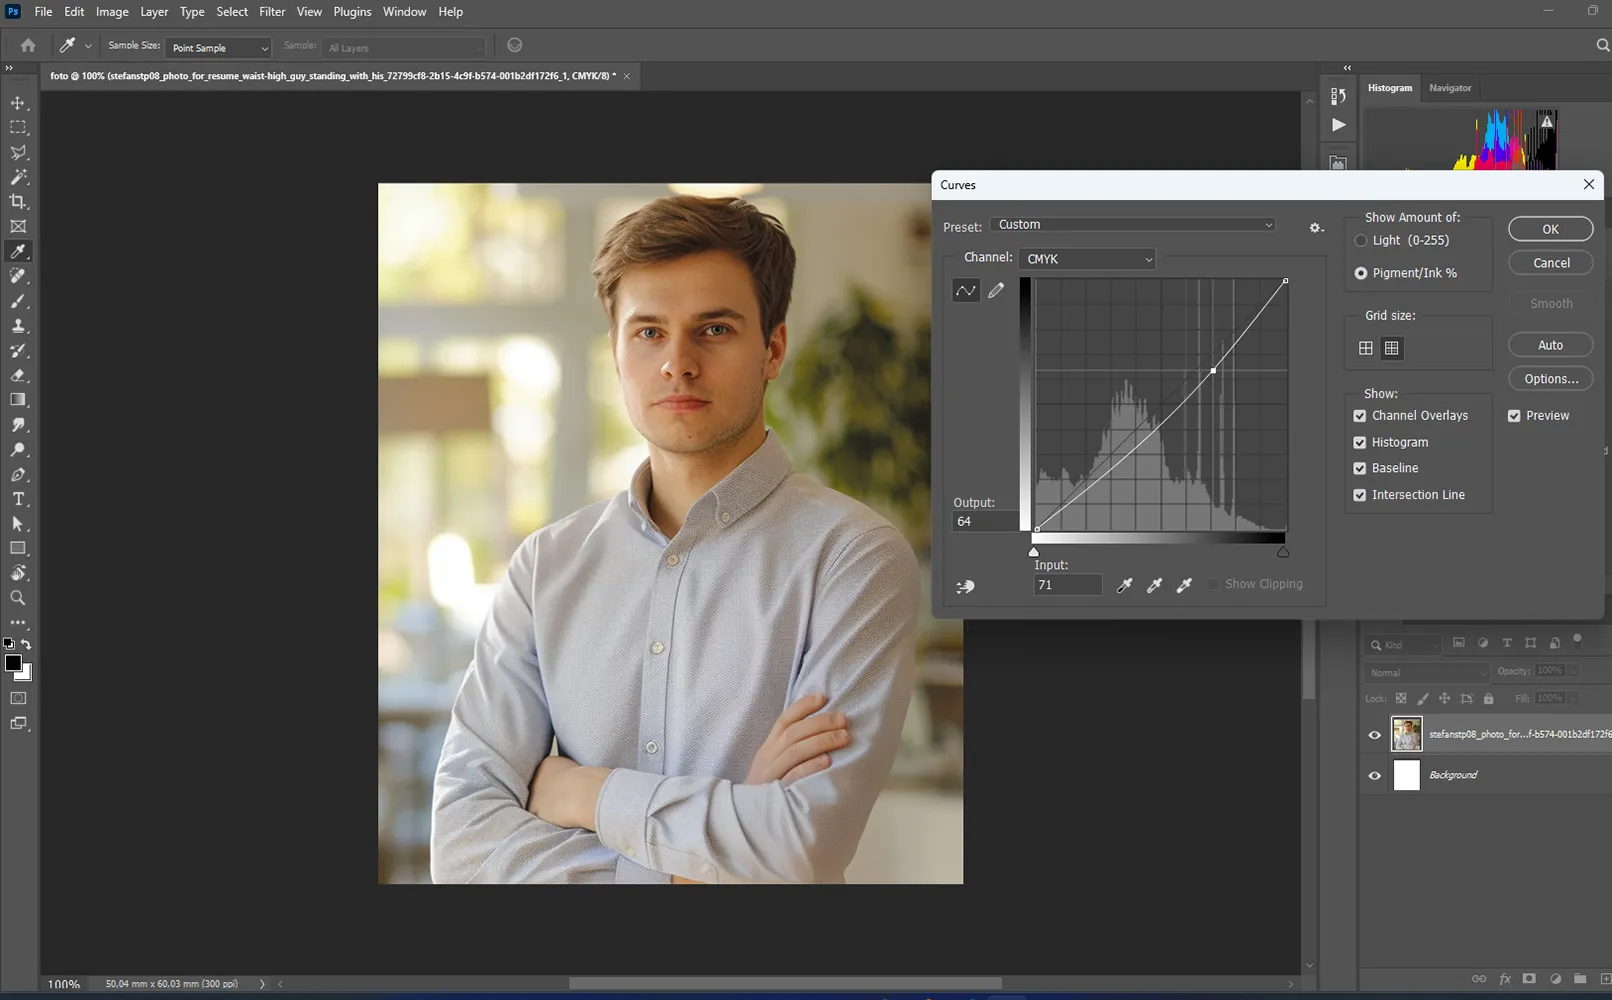Toggle the Histogram checkbox in Curves
This screenshot has height=1000, width=1612.
(1359, 442)
